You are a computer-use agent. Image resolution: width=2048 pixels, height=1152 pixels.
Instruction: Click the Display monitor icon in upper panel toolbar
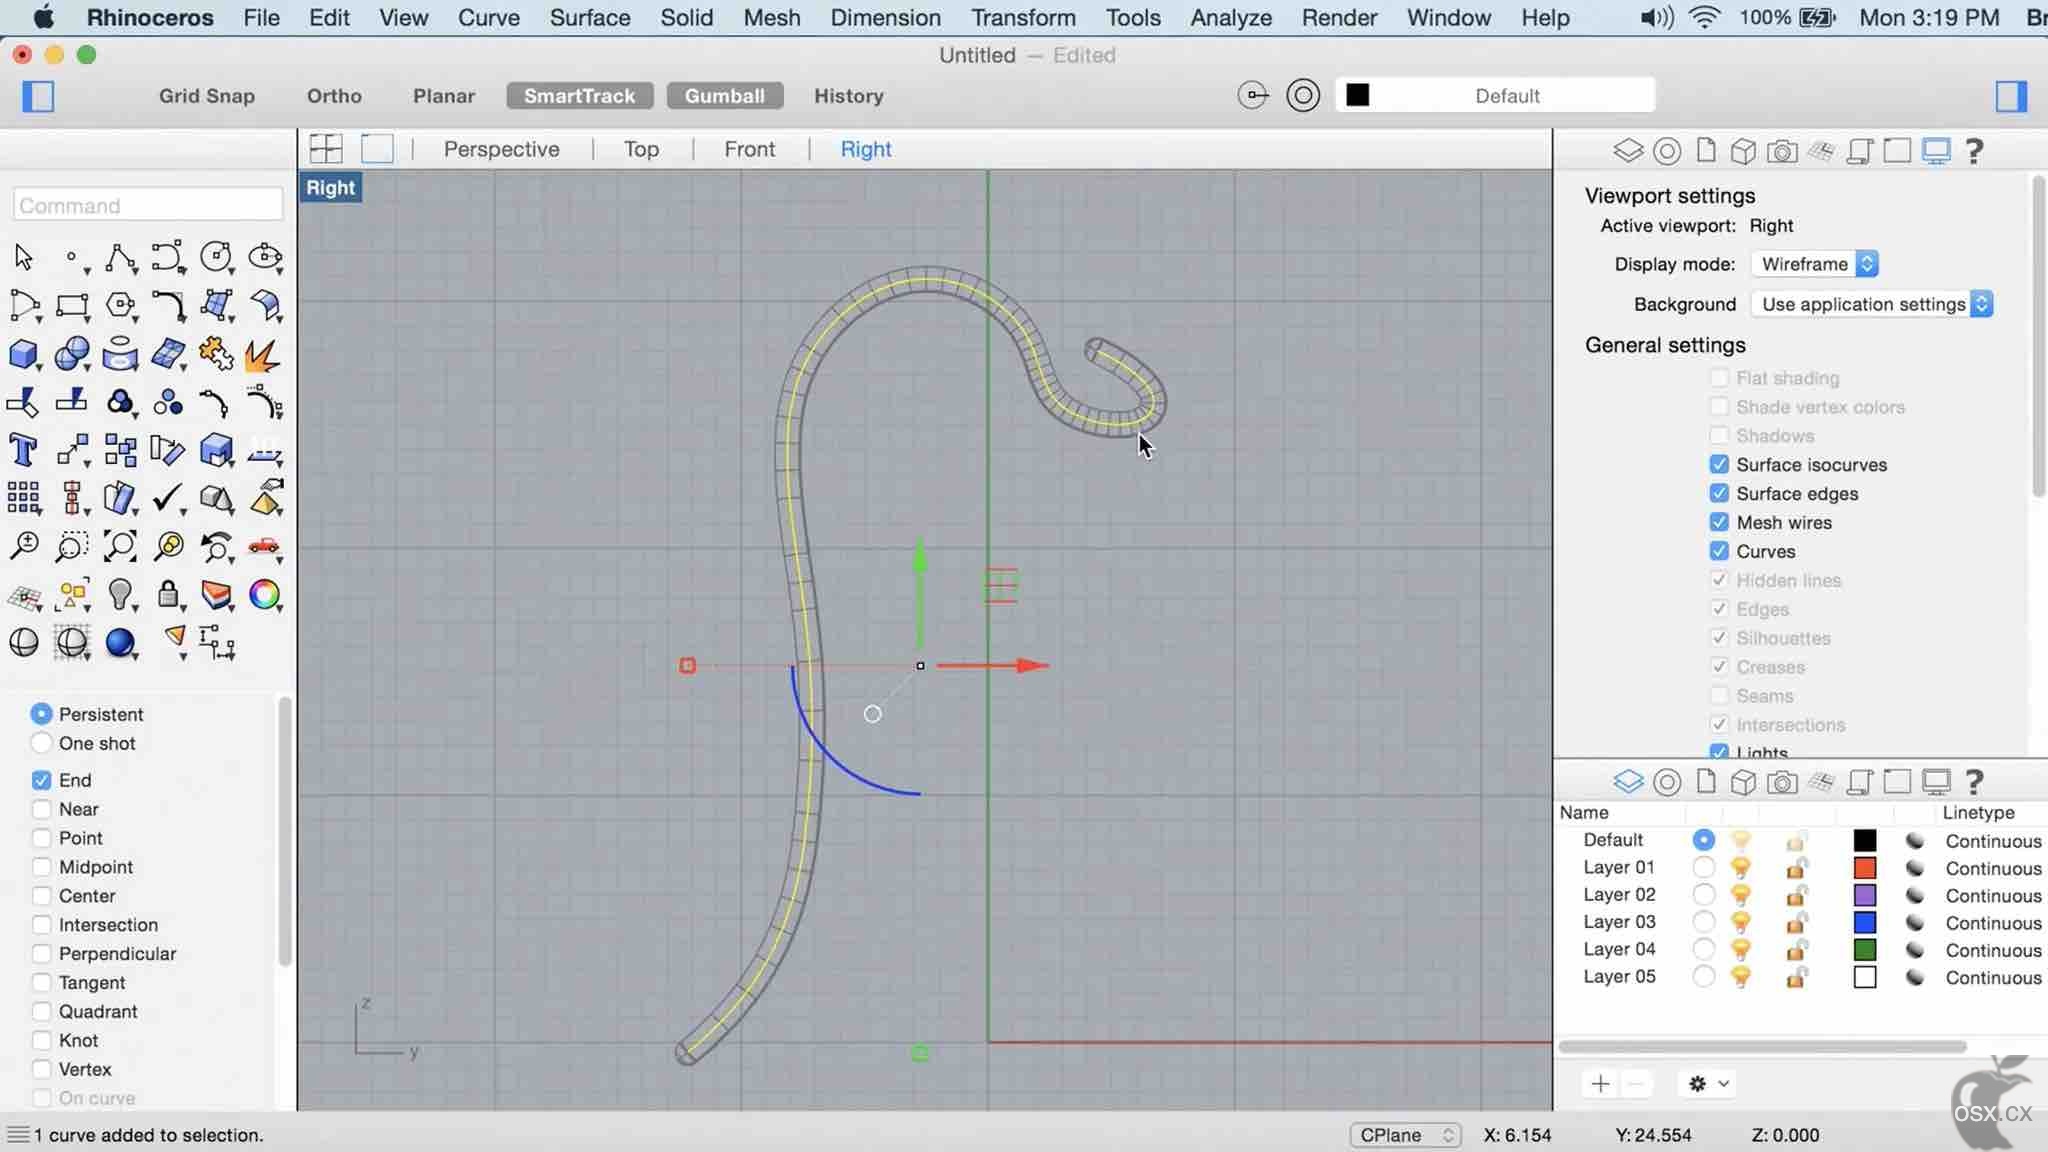click(1937, 151)
